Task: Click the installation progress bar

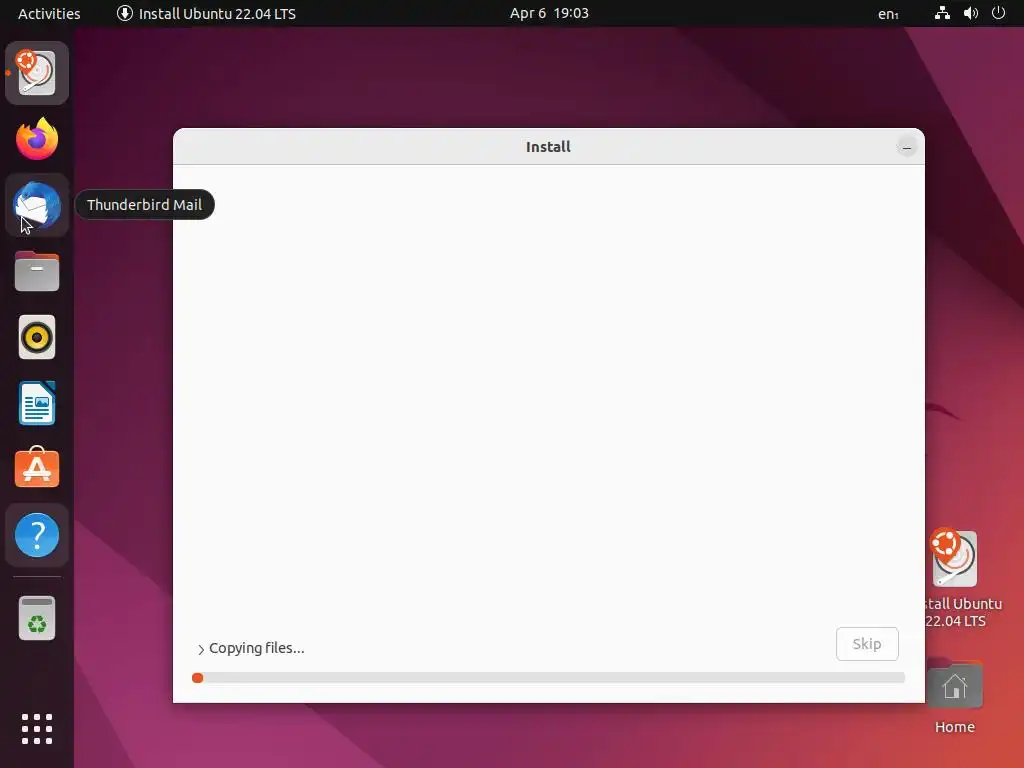Action: pyautogui.click(x=549, y=678)
